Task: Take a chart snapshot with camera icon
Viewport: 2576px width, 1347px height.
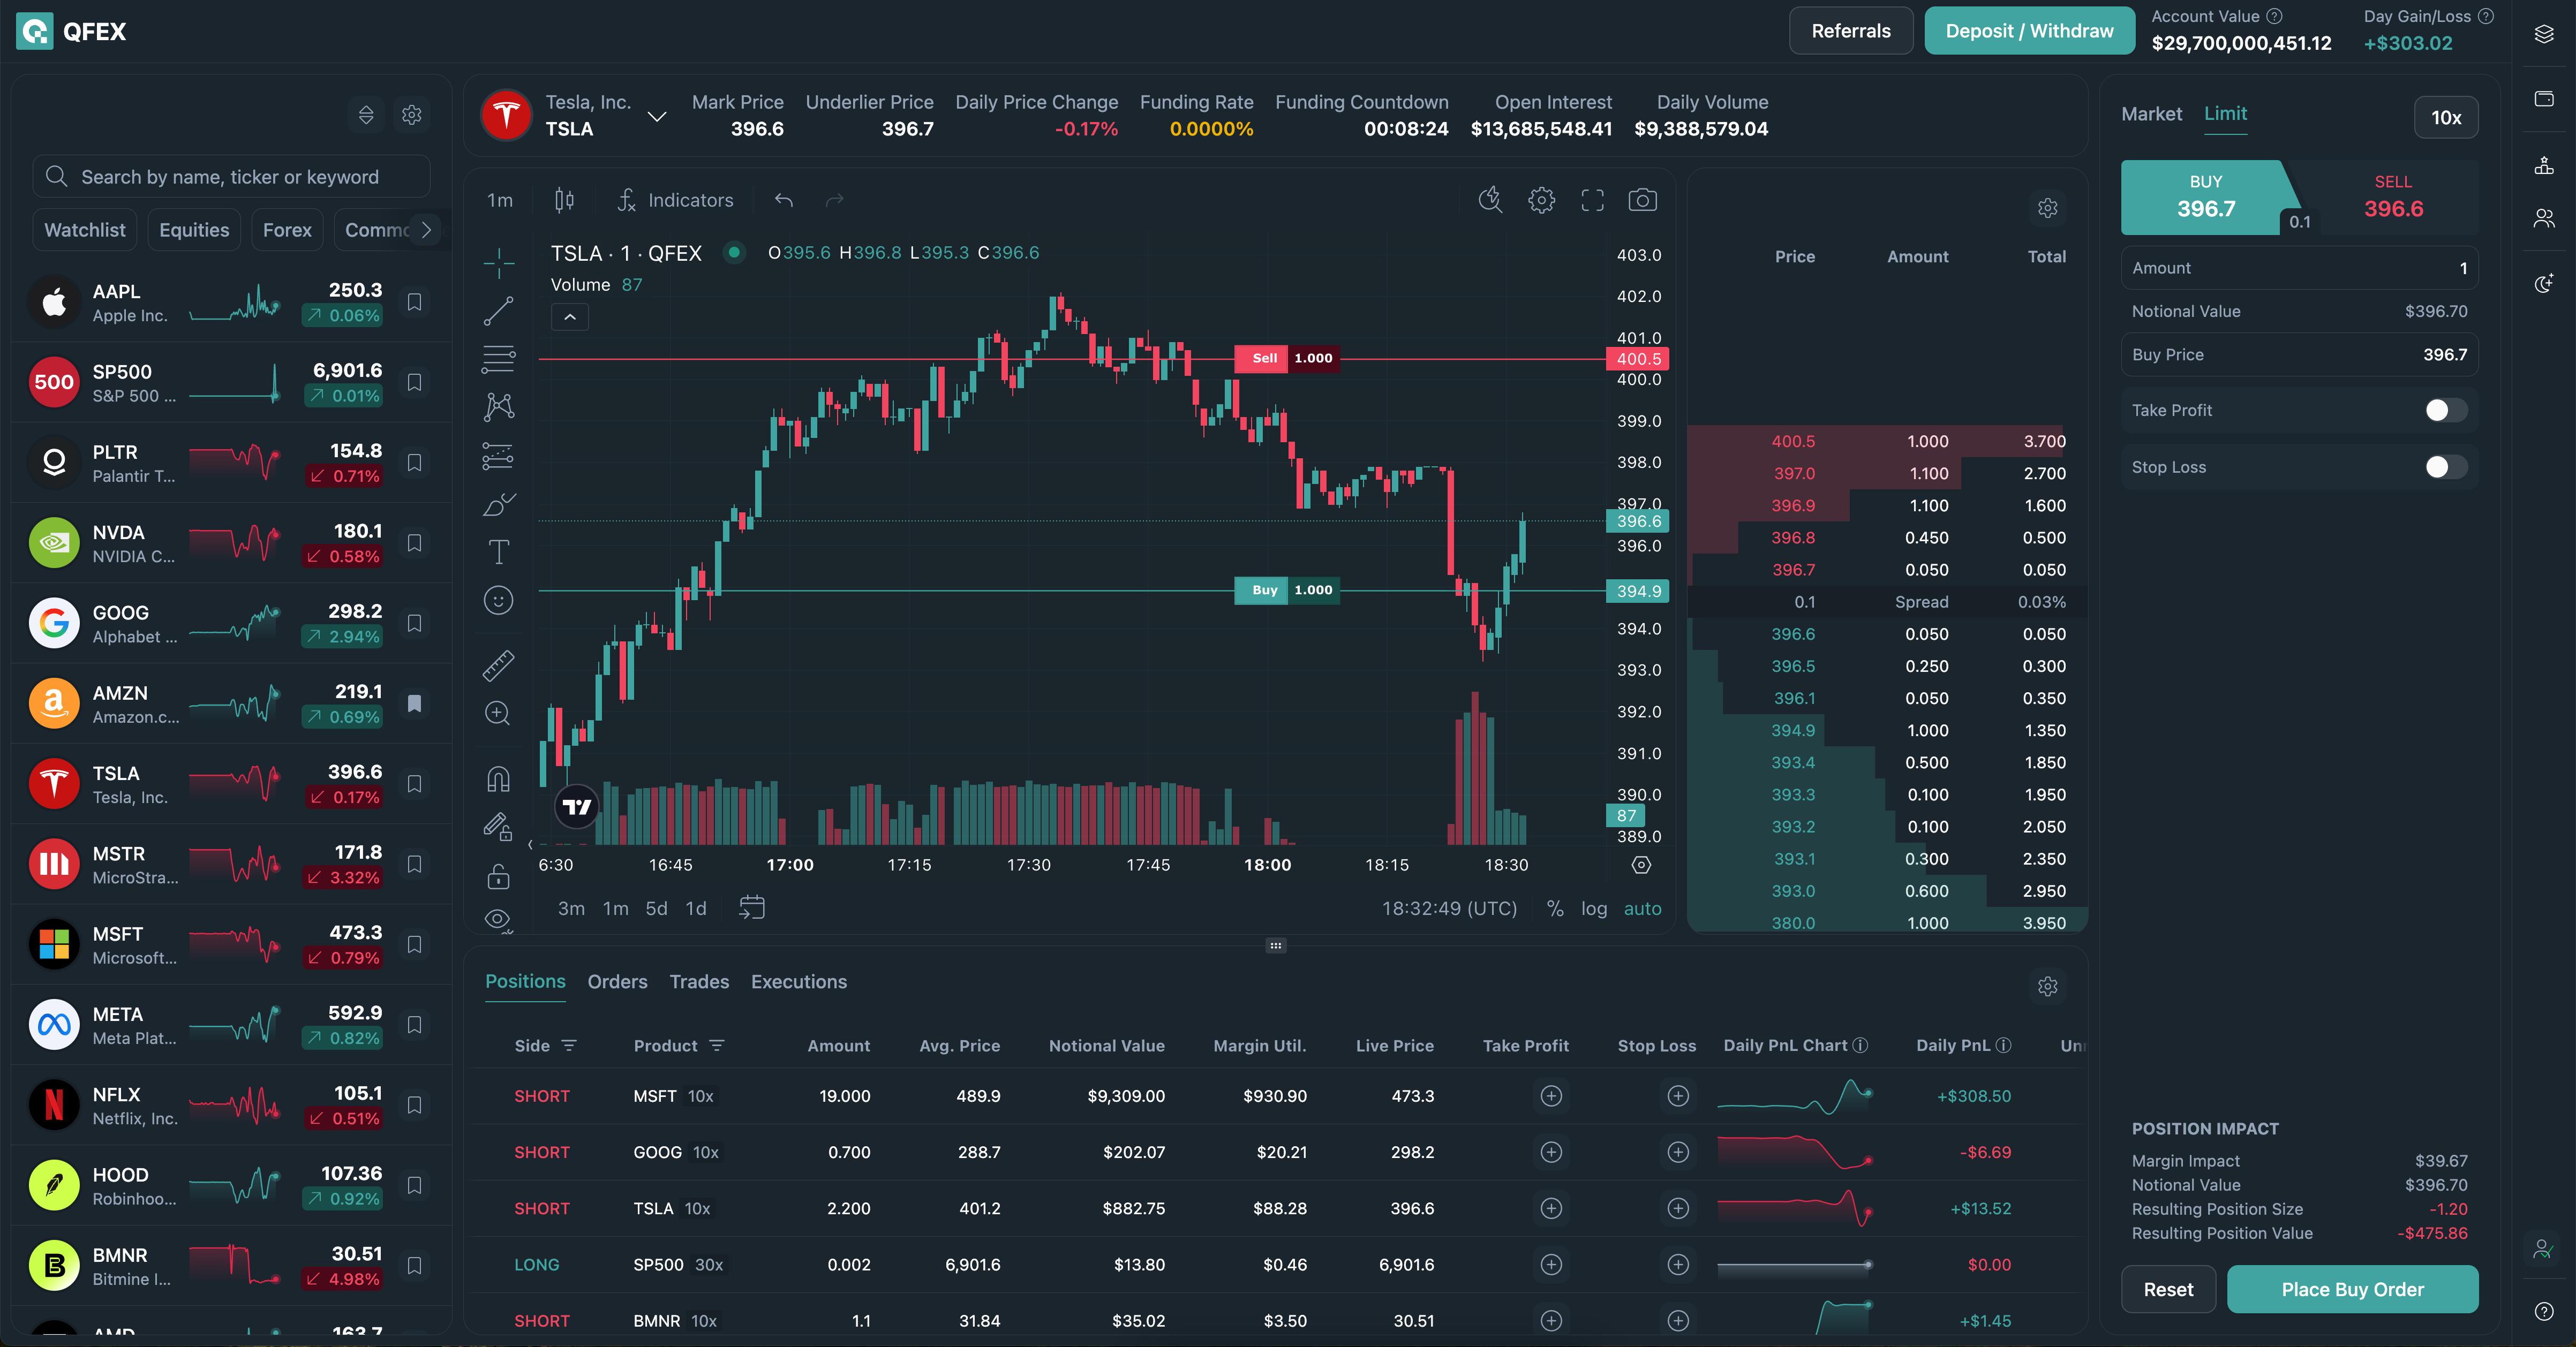Action: pos(1642,200)
